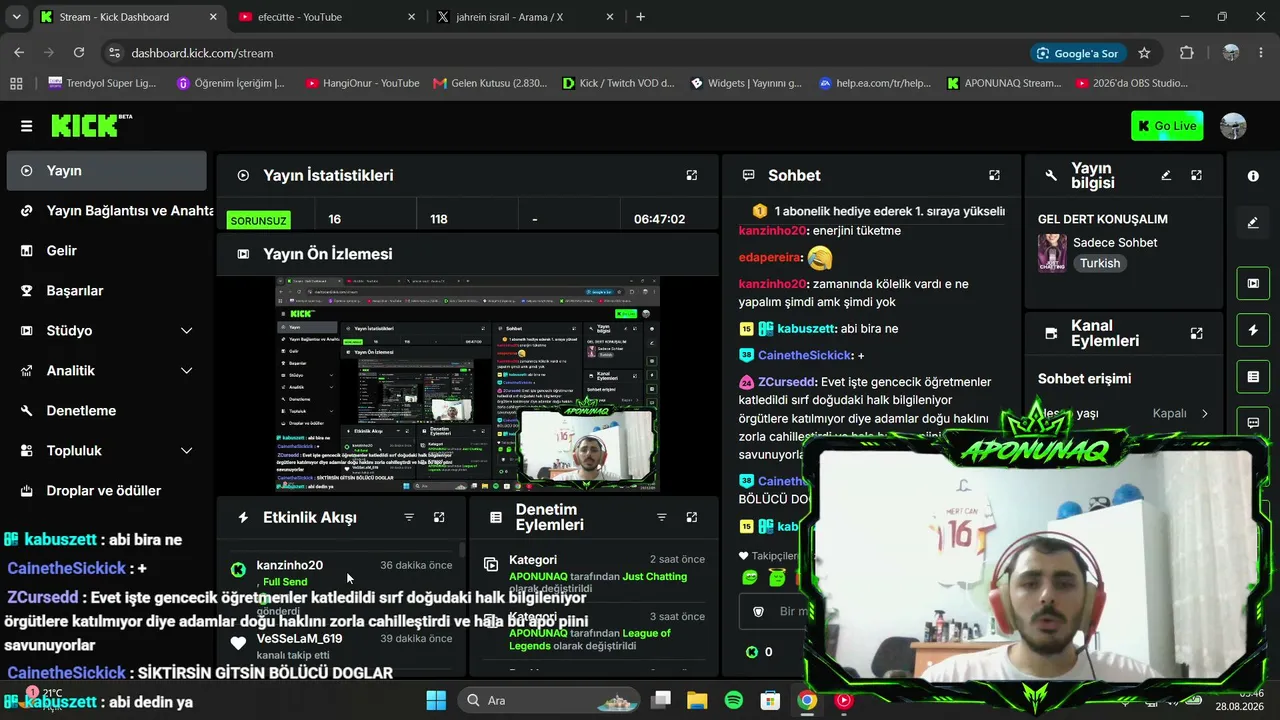The image size is (1280, 720).
Task: Expand the Yayın İstatistikleri panel
Action: coord(691,175)
